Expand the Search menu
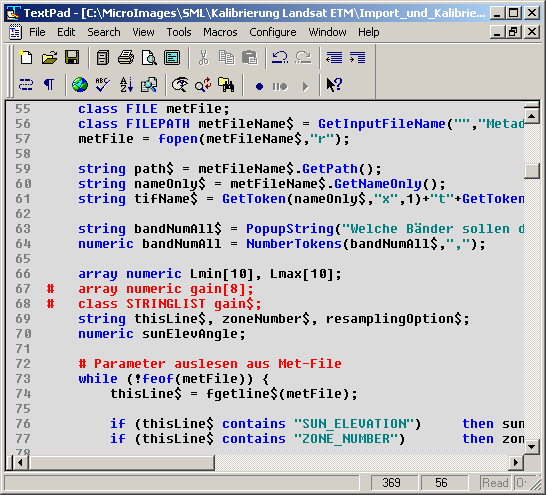This screenshot has height=495, width=546. 104,32
